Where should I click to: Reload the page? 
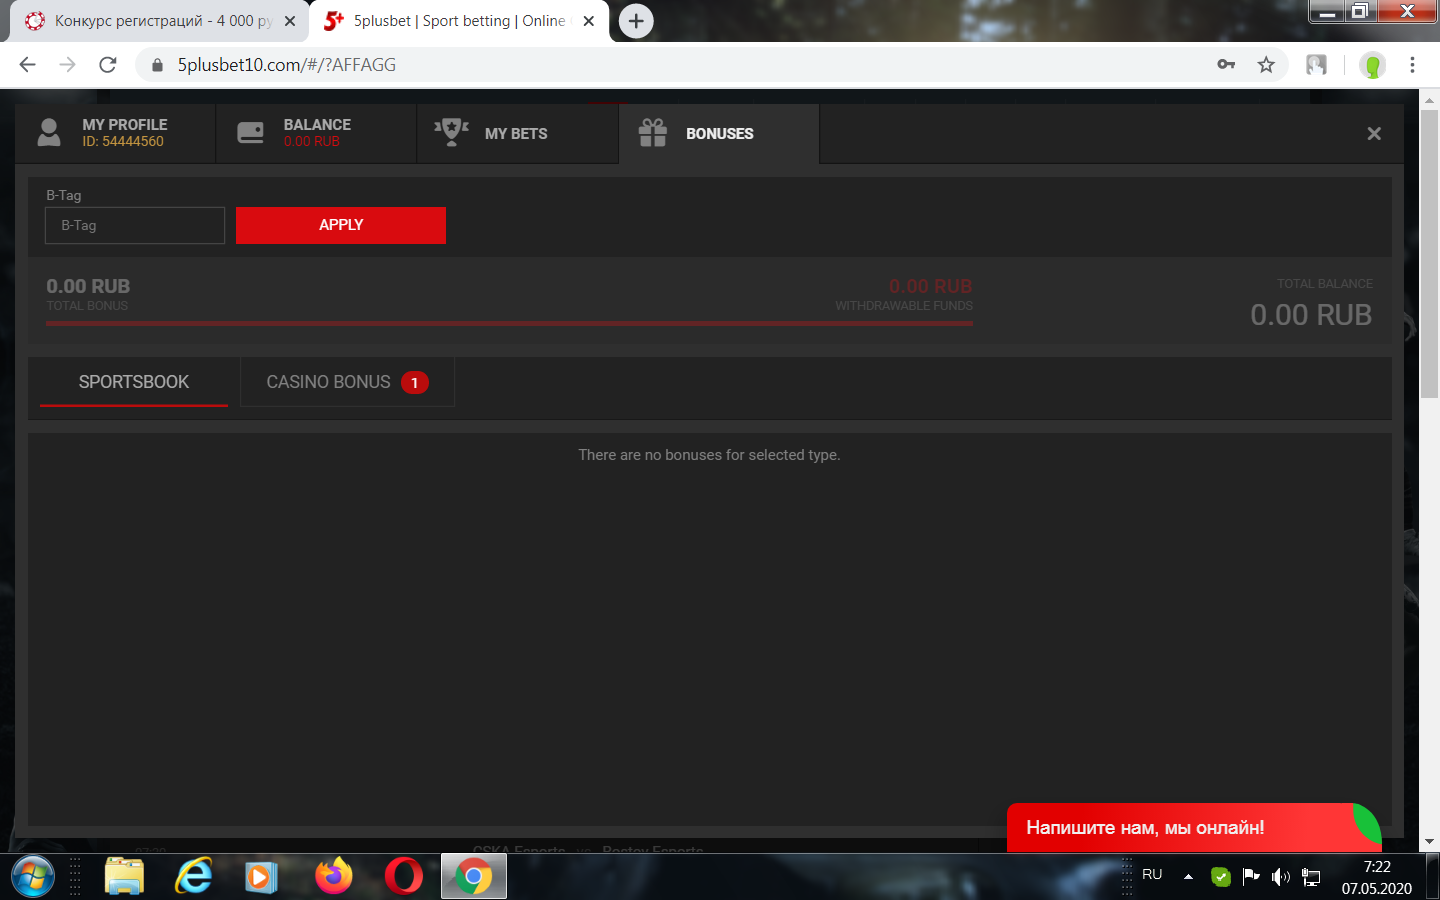pos(108,65)
